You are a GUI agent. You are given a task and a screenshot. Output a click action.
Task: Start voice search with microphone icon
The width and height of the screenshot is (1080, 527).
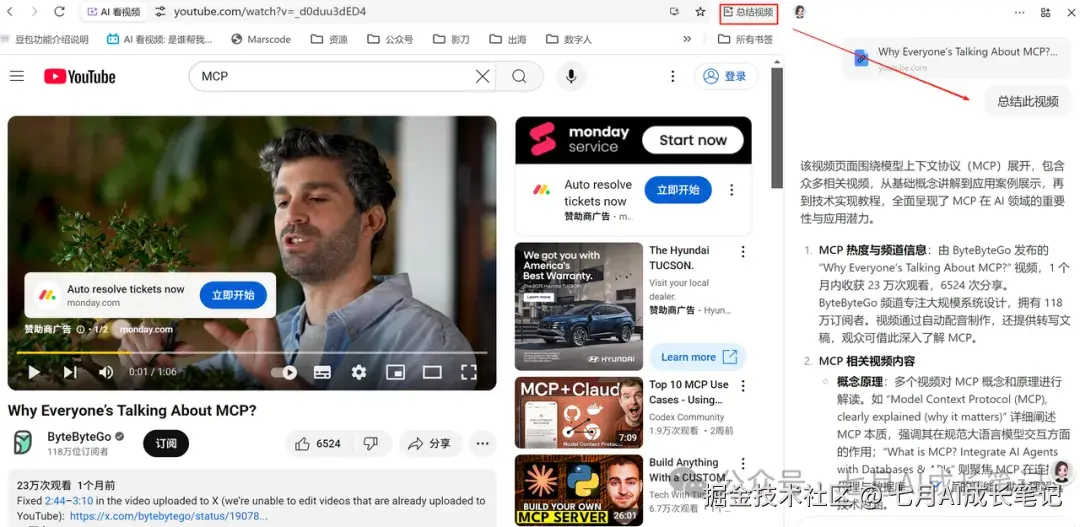click(x=571, y=76)
